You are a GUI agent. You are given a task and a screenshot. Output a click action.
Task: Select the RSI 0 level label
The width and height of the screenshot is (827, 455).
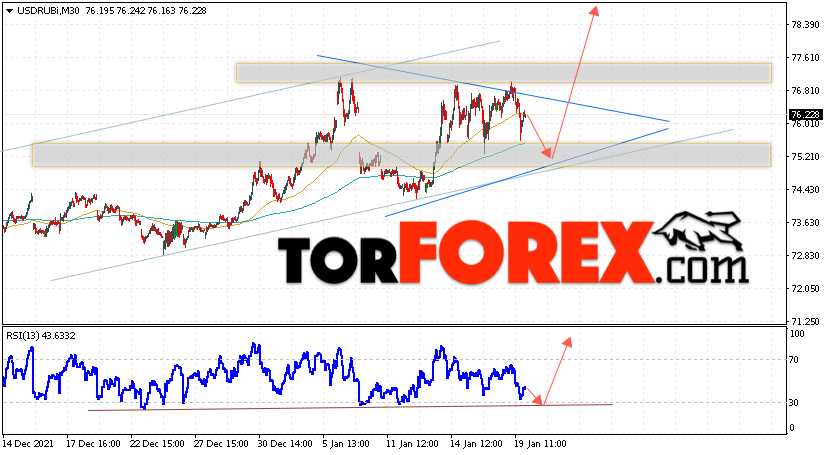point(791,428)
